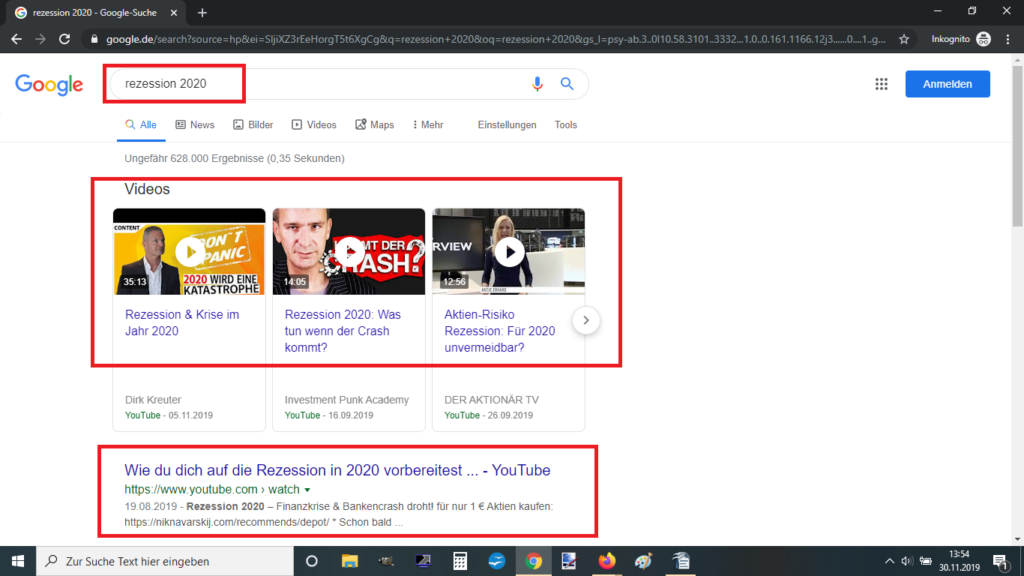The width and height of the screenshot is (1024, 576).
Task: Open the search Tools options
Action: pyautogui.click(x=566, y=125)
